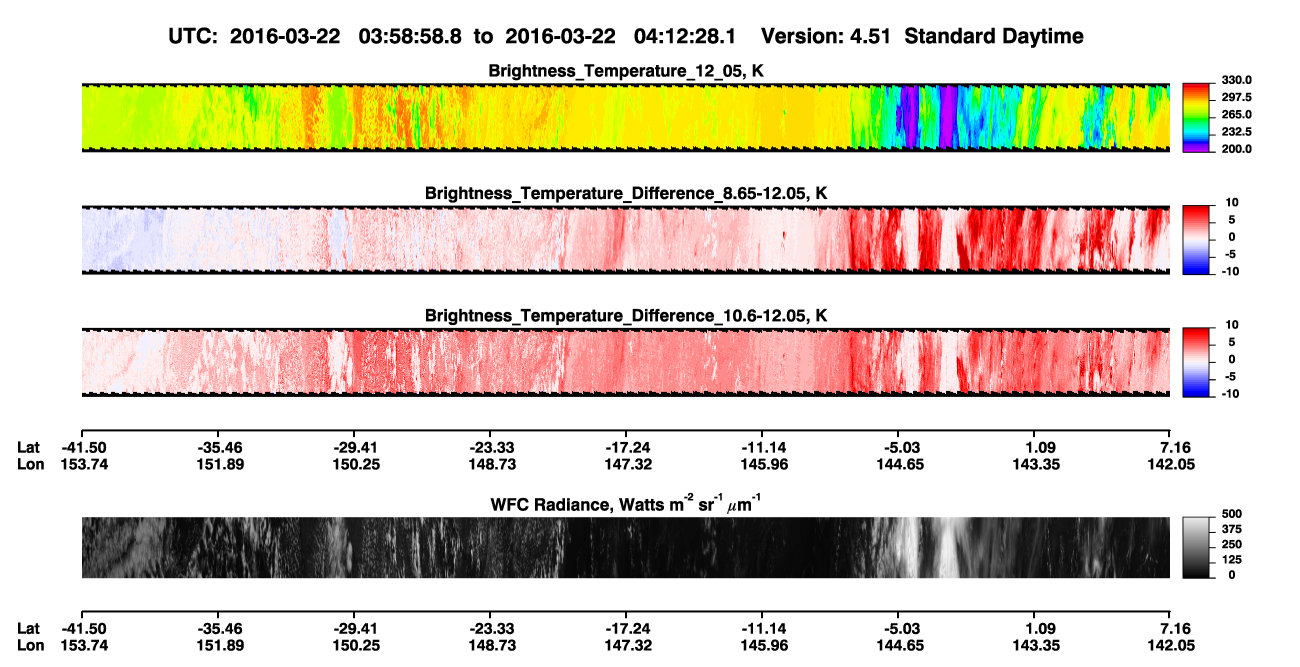
Task: Click longitude 151.89 on axis under 10.6-12.05 plot
Action: pyautogui.click(x=219, y=465)
